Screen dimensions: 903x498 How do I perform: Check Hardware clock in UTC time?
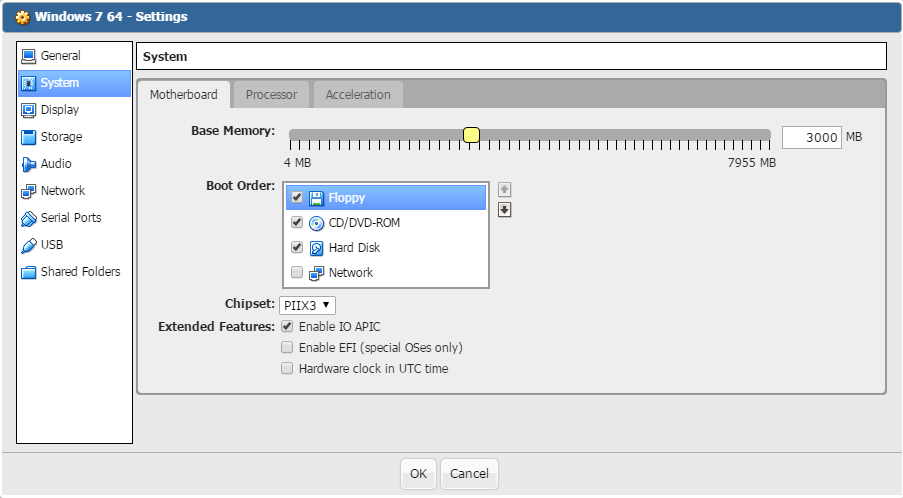click(288, 369)
